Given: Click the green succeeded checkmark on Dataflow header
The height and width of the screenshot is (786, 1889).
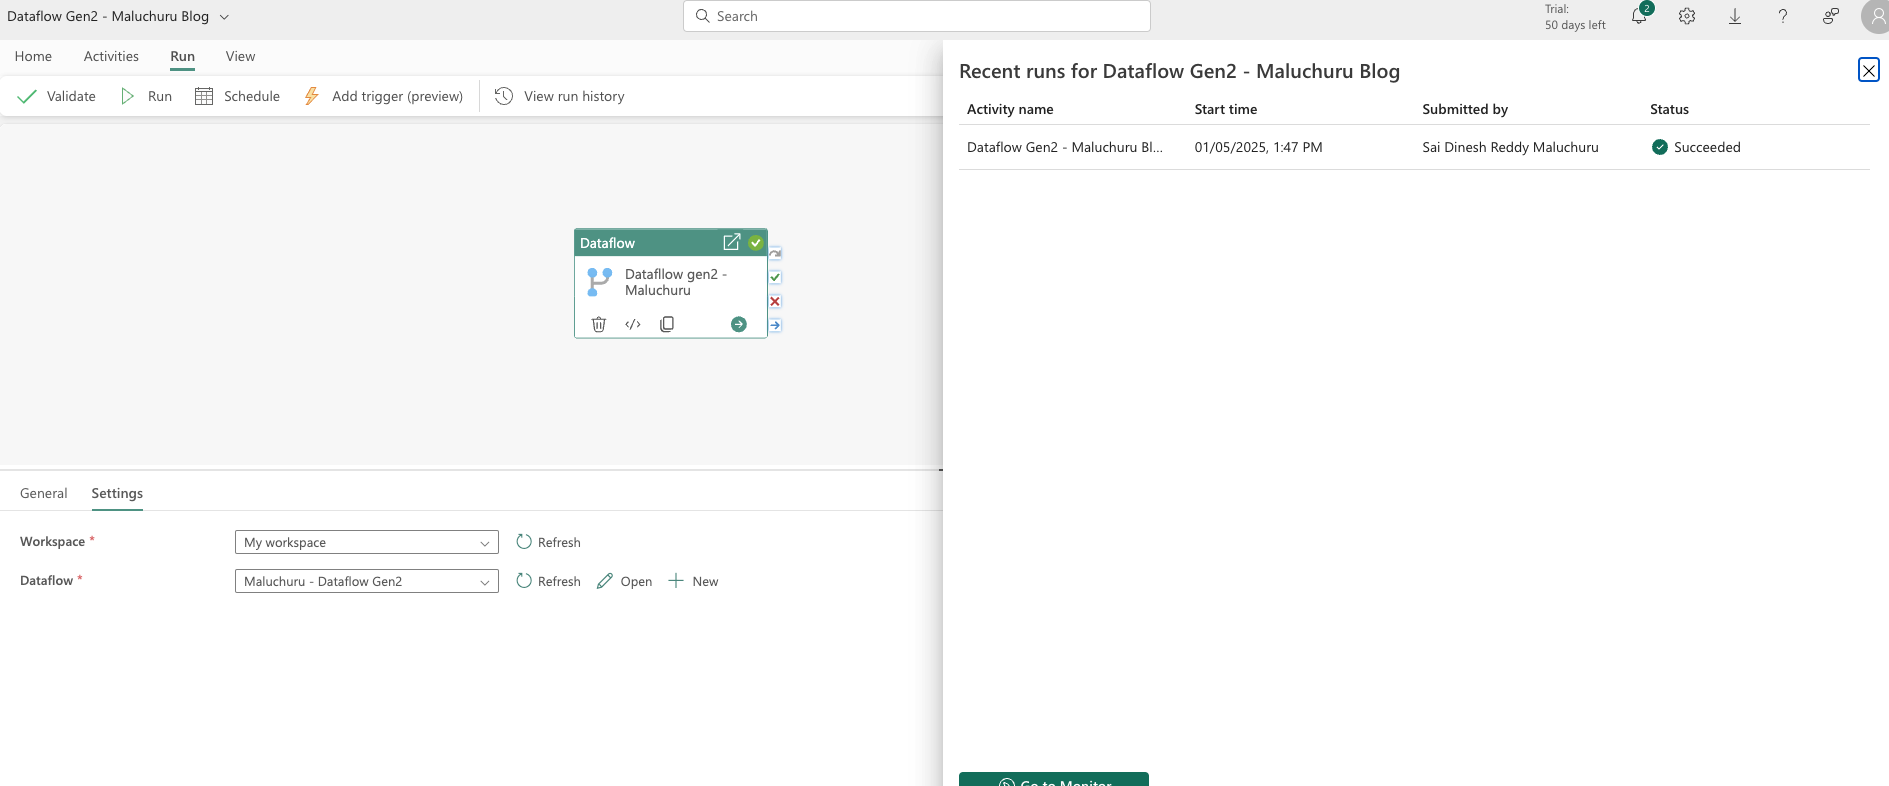Looking at the screenshot, I should point(756,243).
